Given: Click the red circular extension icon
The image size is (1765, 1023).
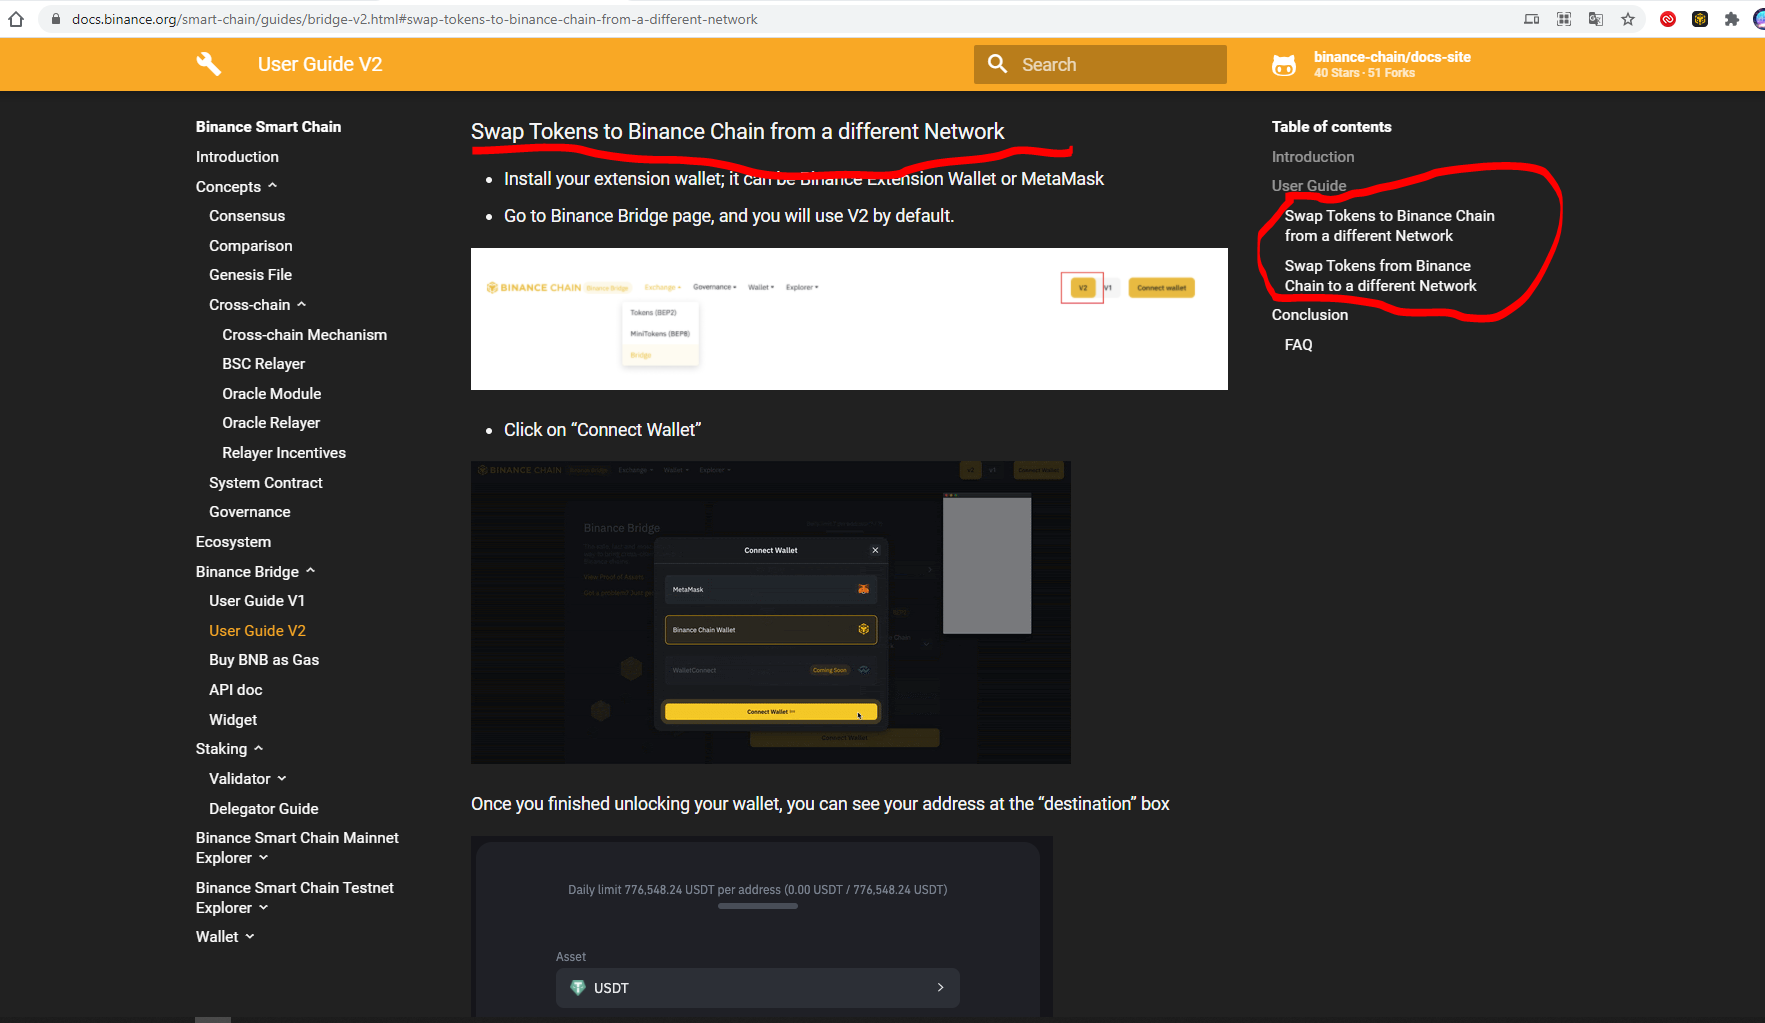Looking at the screenshot, I should point(1668,19).
